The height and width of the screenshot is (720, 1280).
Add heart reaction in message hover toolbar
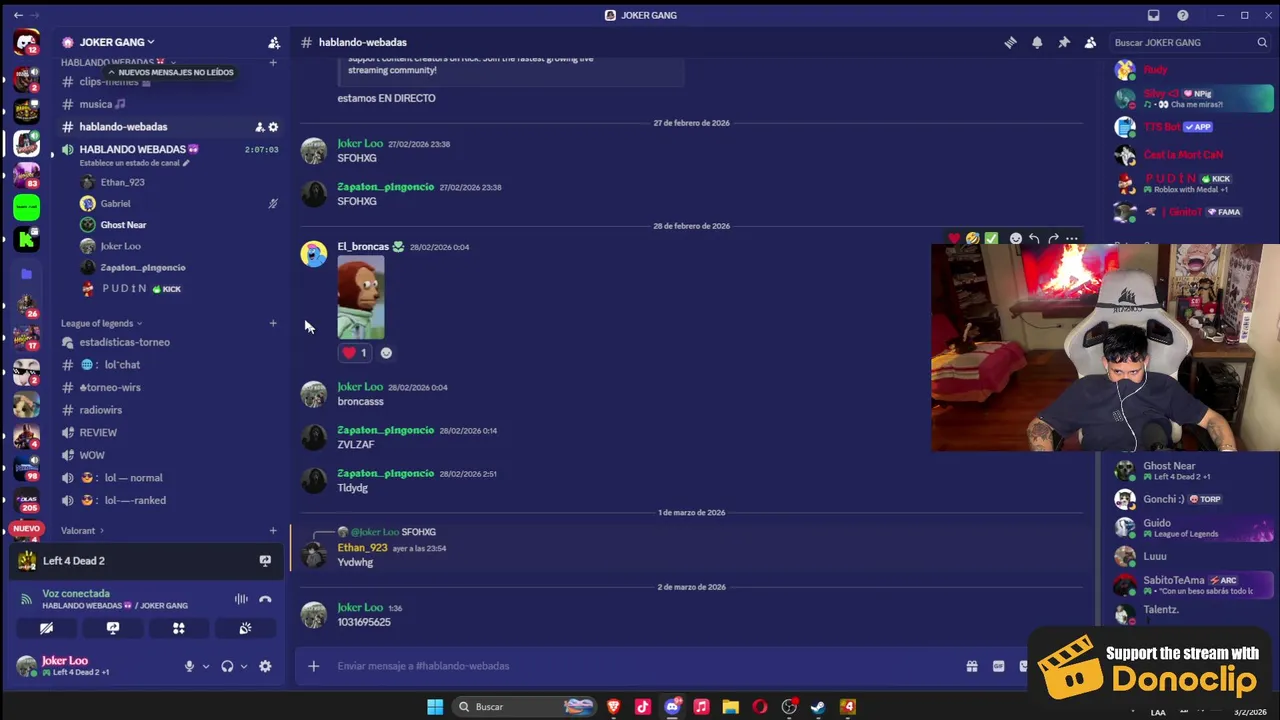point(954,239)
